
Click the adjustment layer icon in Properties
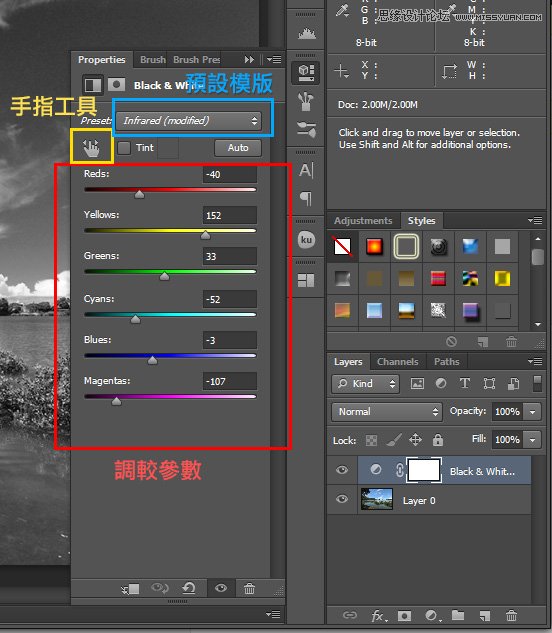[92, 85]
